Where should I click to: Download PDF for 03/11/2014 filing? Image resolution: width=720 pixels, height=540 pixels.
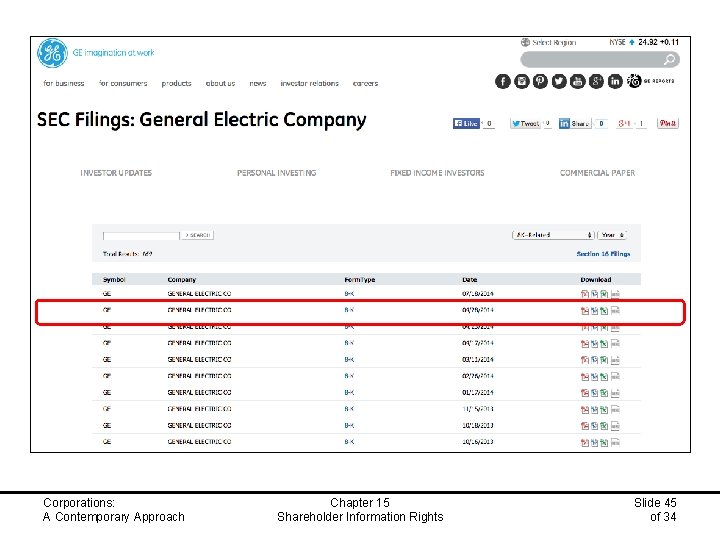coord(585,360)
